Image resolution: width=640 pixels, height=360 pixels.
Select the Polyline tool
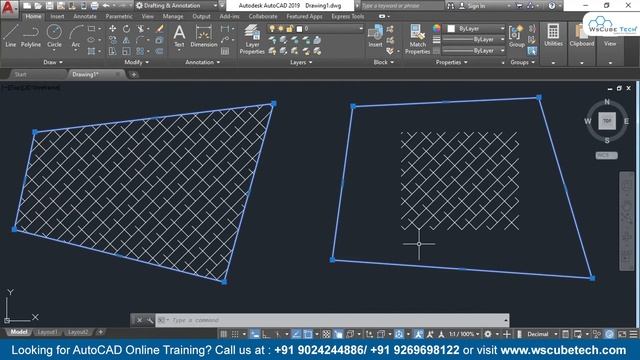pyautogui.click(x=31, y=36)
